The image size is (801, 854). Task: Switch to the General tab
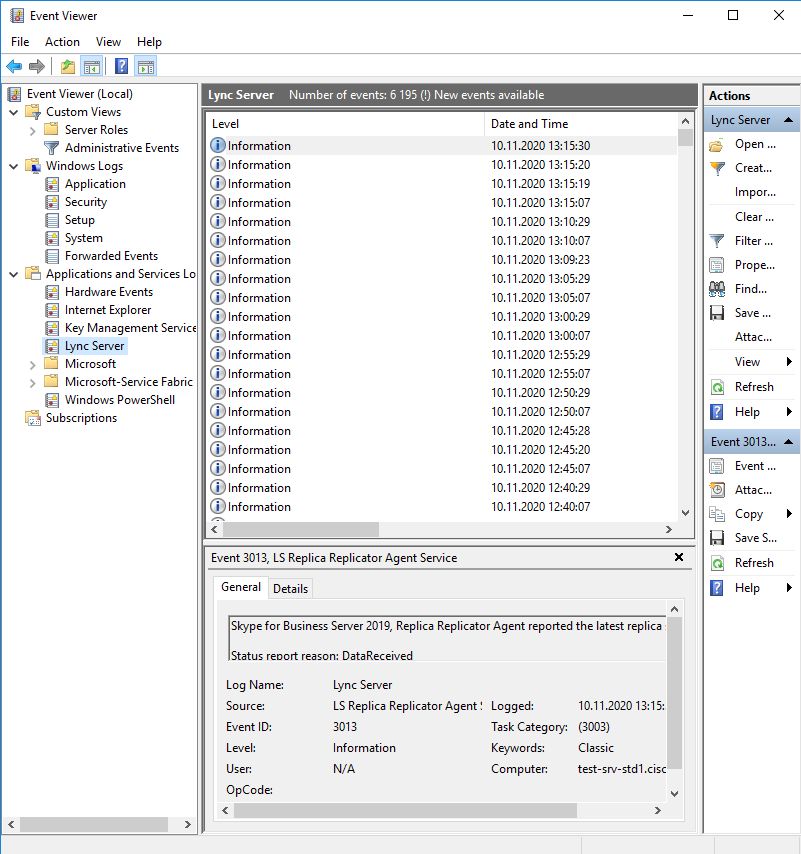click(241, 587)
